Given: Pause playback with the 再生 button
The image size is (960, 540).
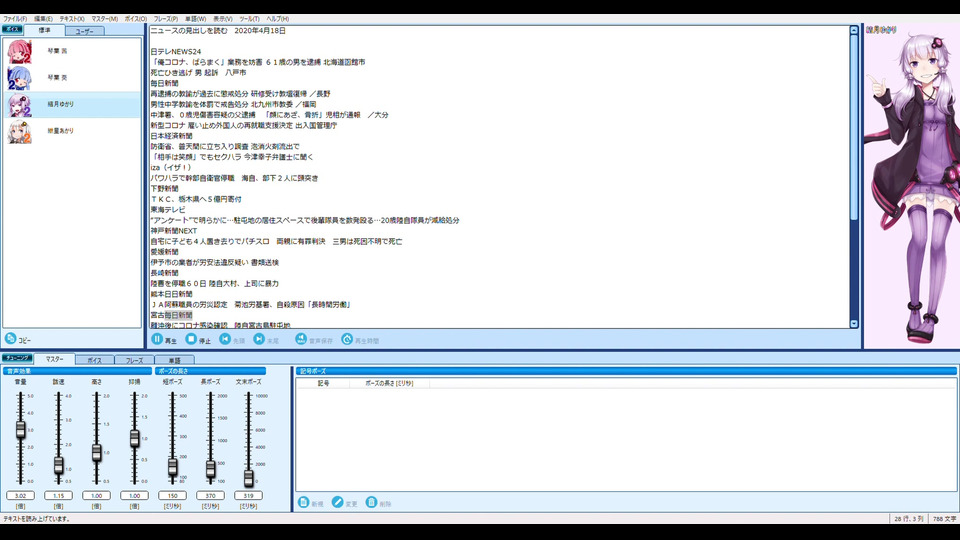Looking at the screenshot, I should 164,340.
